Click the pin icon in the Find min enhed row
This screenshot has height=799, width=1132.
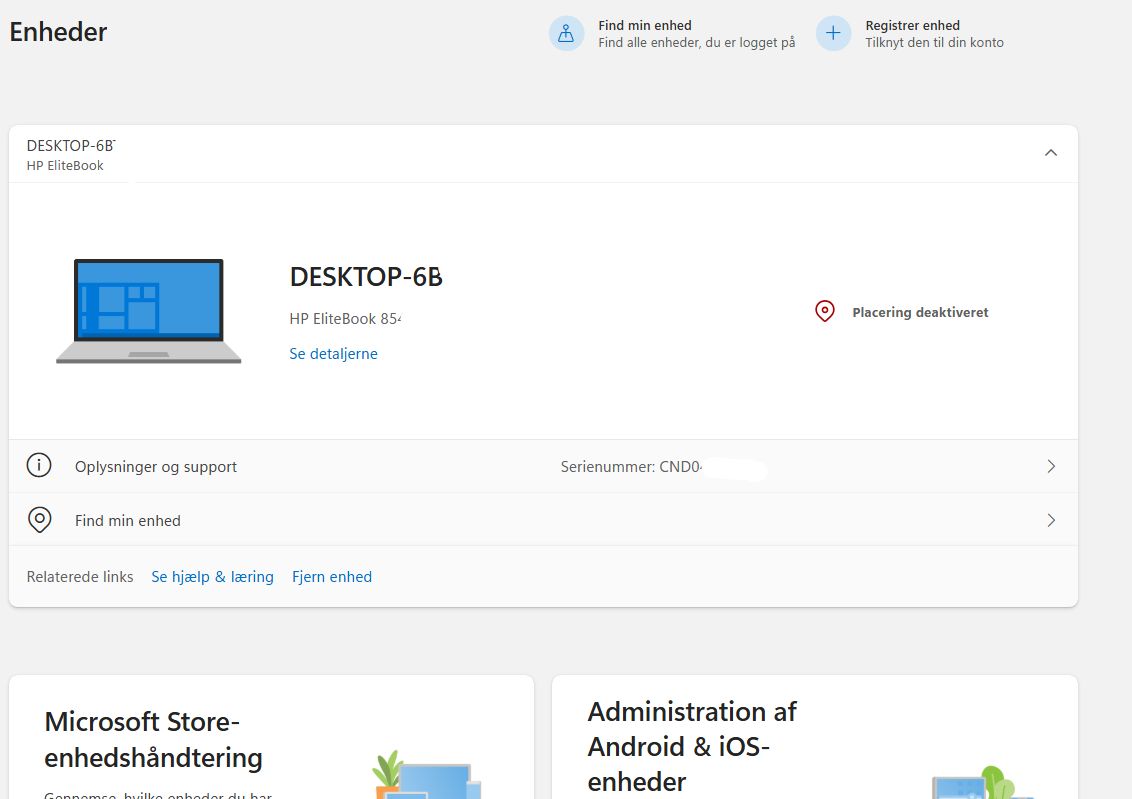40,520
